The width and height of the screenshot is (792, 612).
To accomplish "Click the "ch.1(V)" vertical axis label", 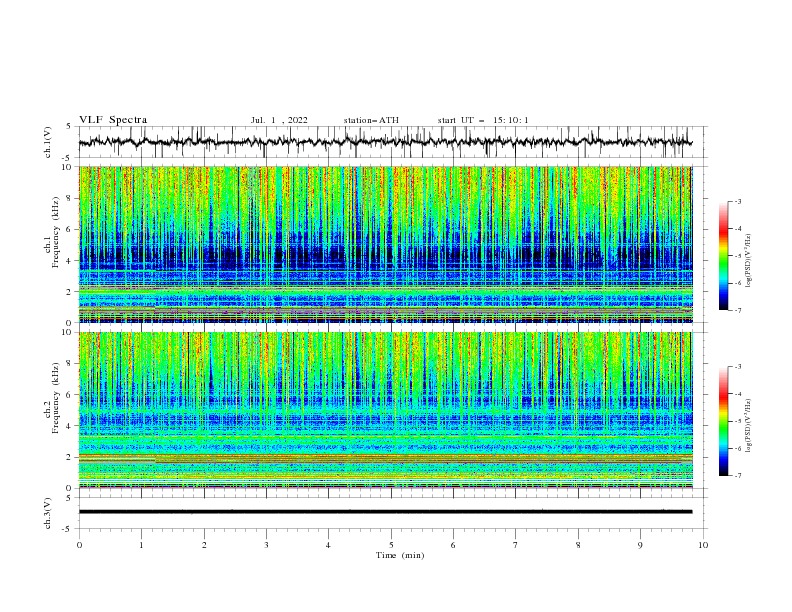I will [48, 142].
